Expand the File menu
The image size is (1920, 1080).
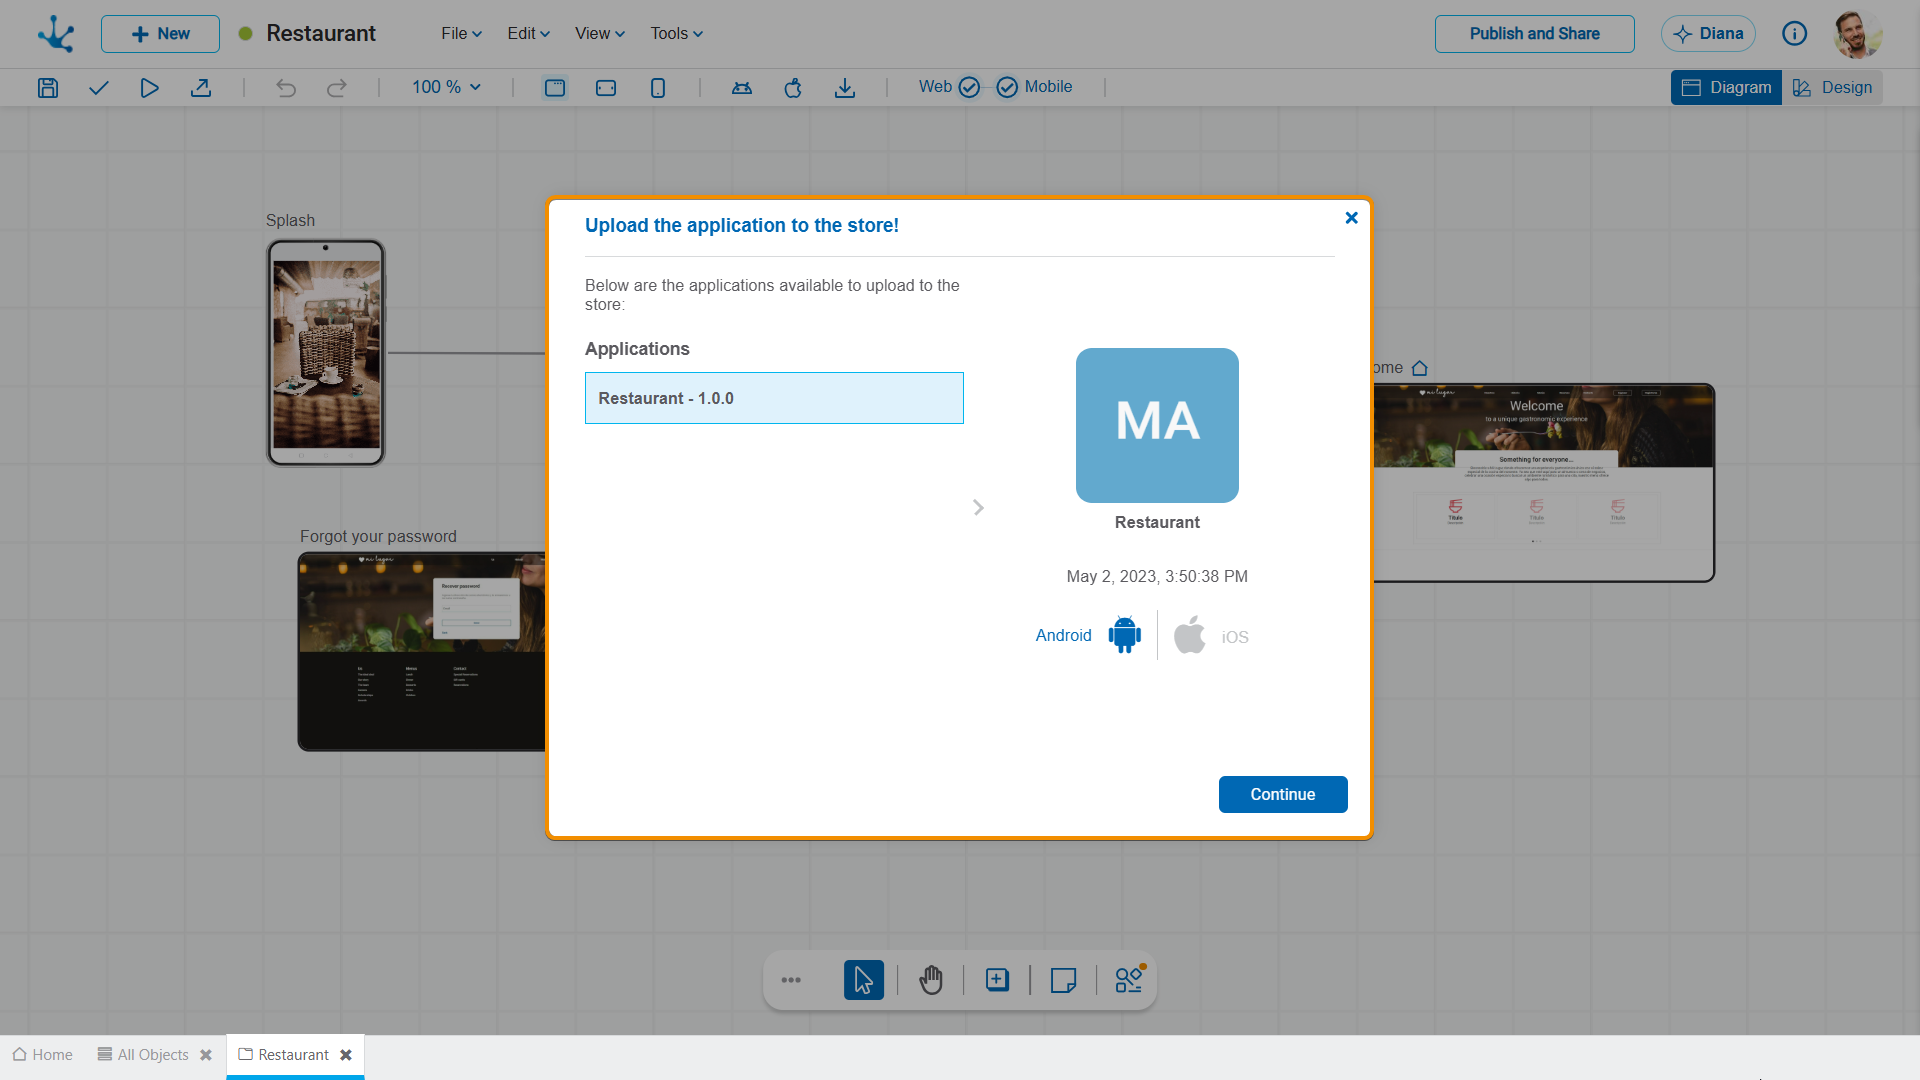[x=461, y=34]
